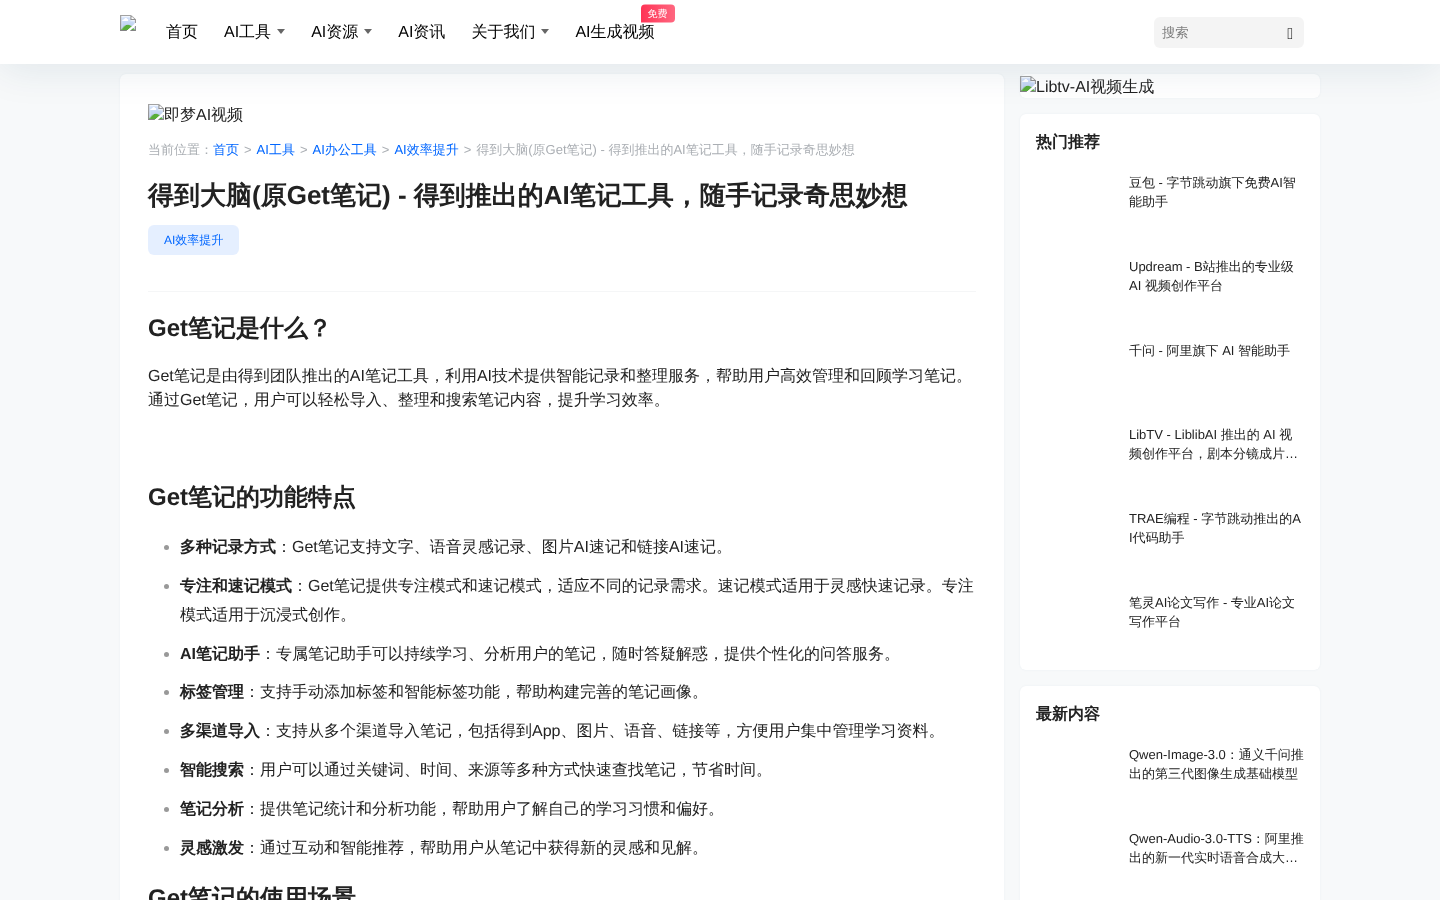Click the heading Get笔记是什么？
Viewport: 1440px width, 900px height.
[x=239, y=328]
